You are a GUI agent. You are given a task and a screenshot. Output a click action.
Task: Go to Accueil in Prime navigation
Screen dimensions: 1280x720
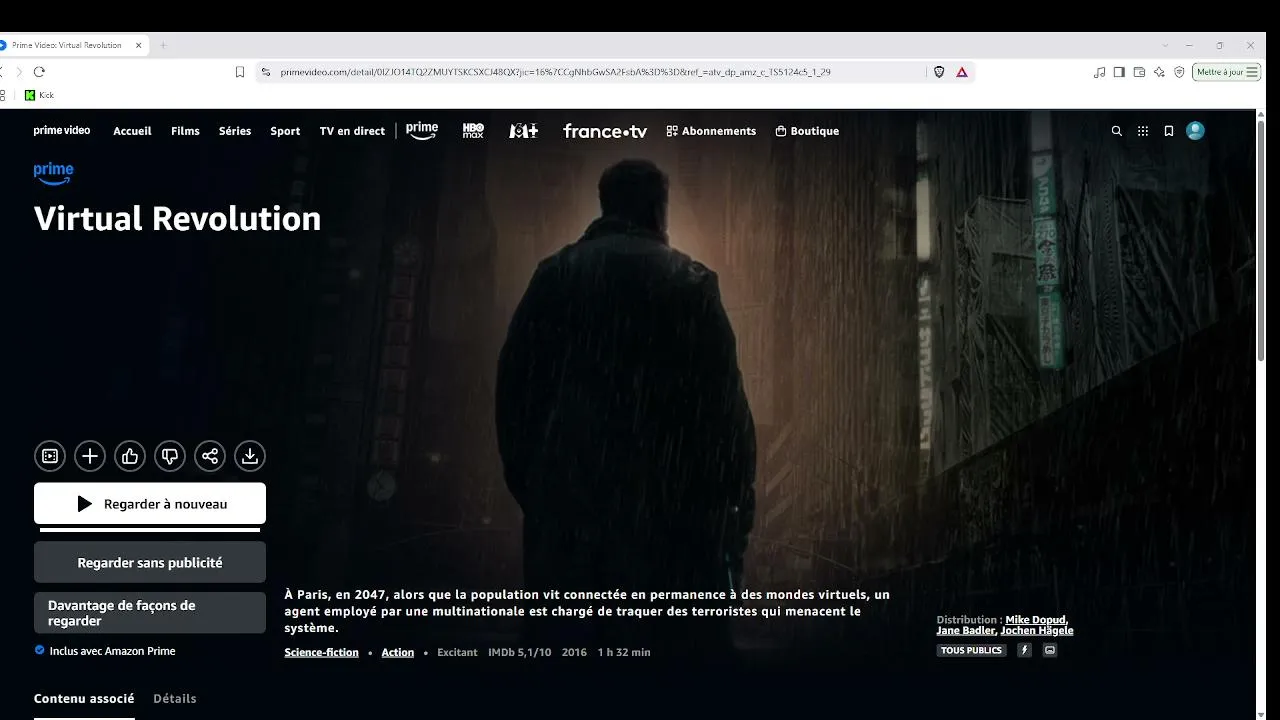tap(132, 131)
